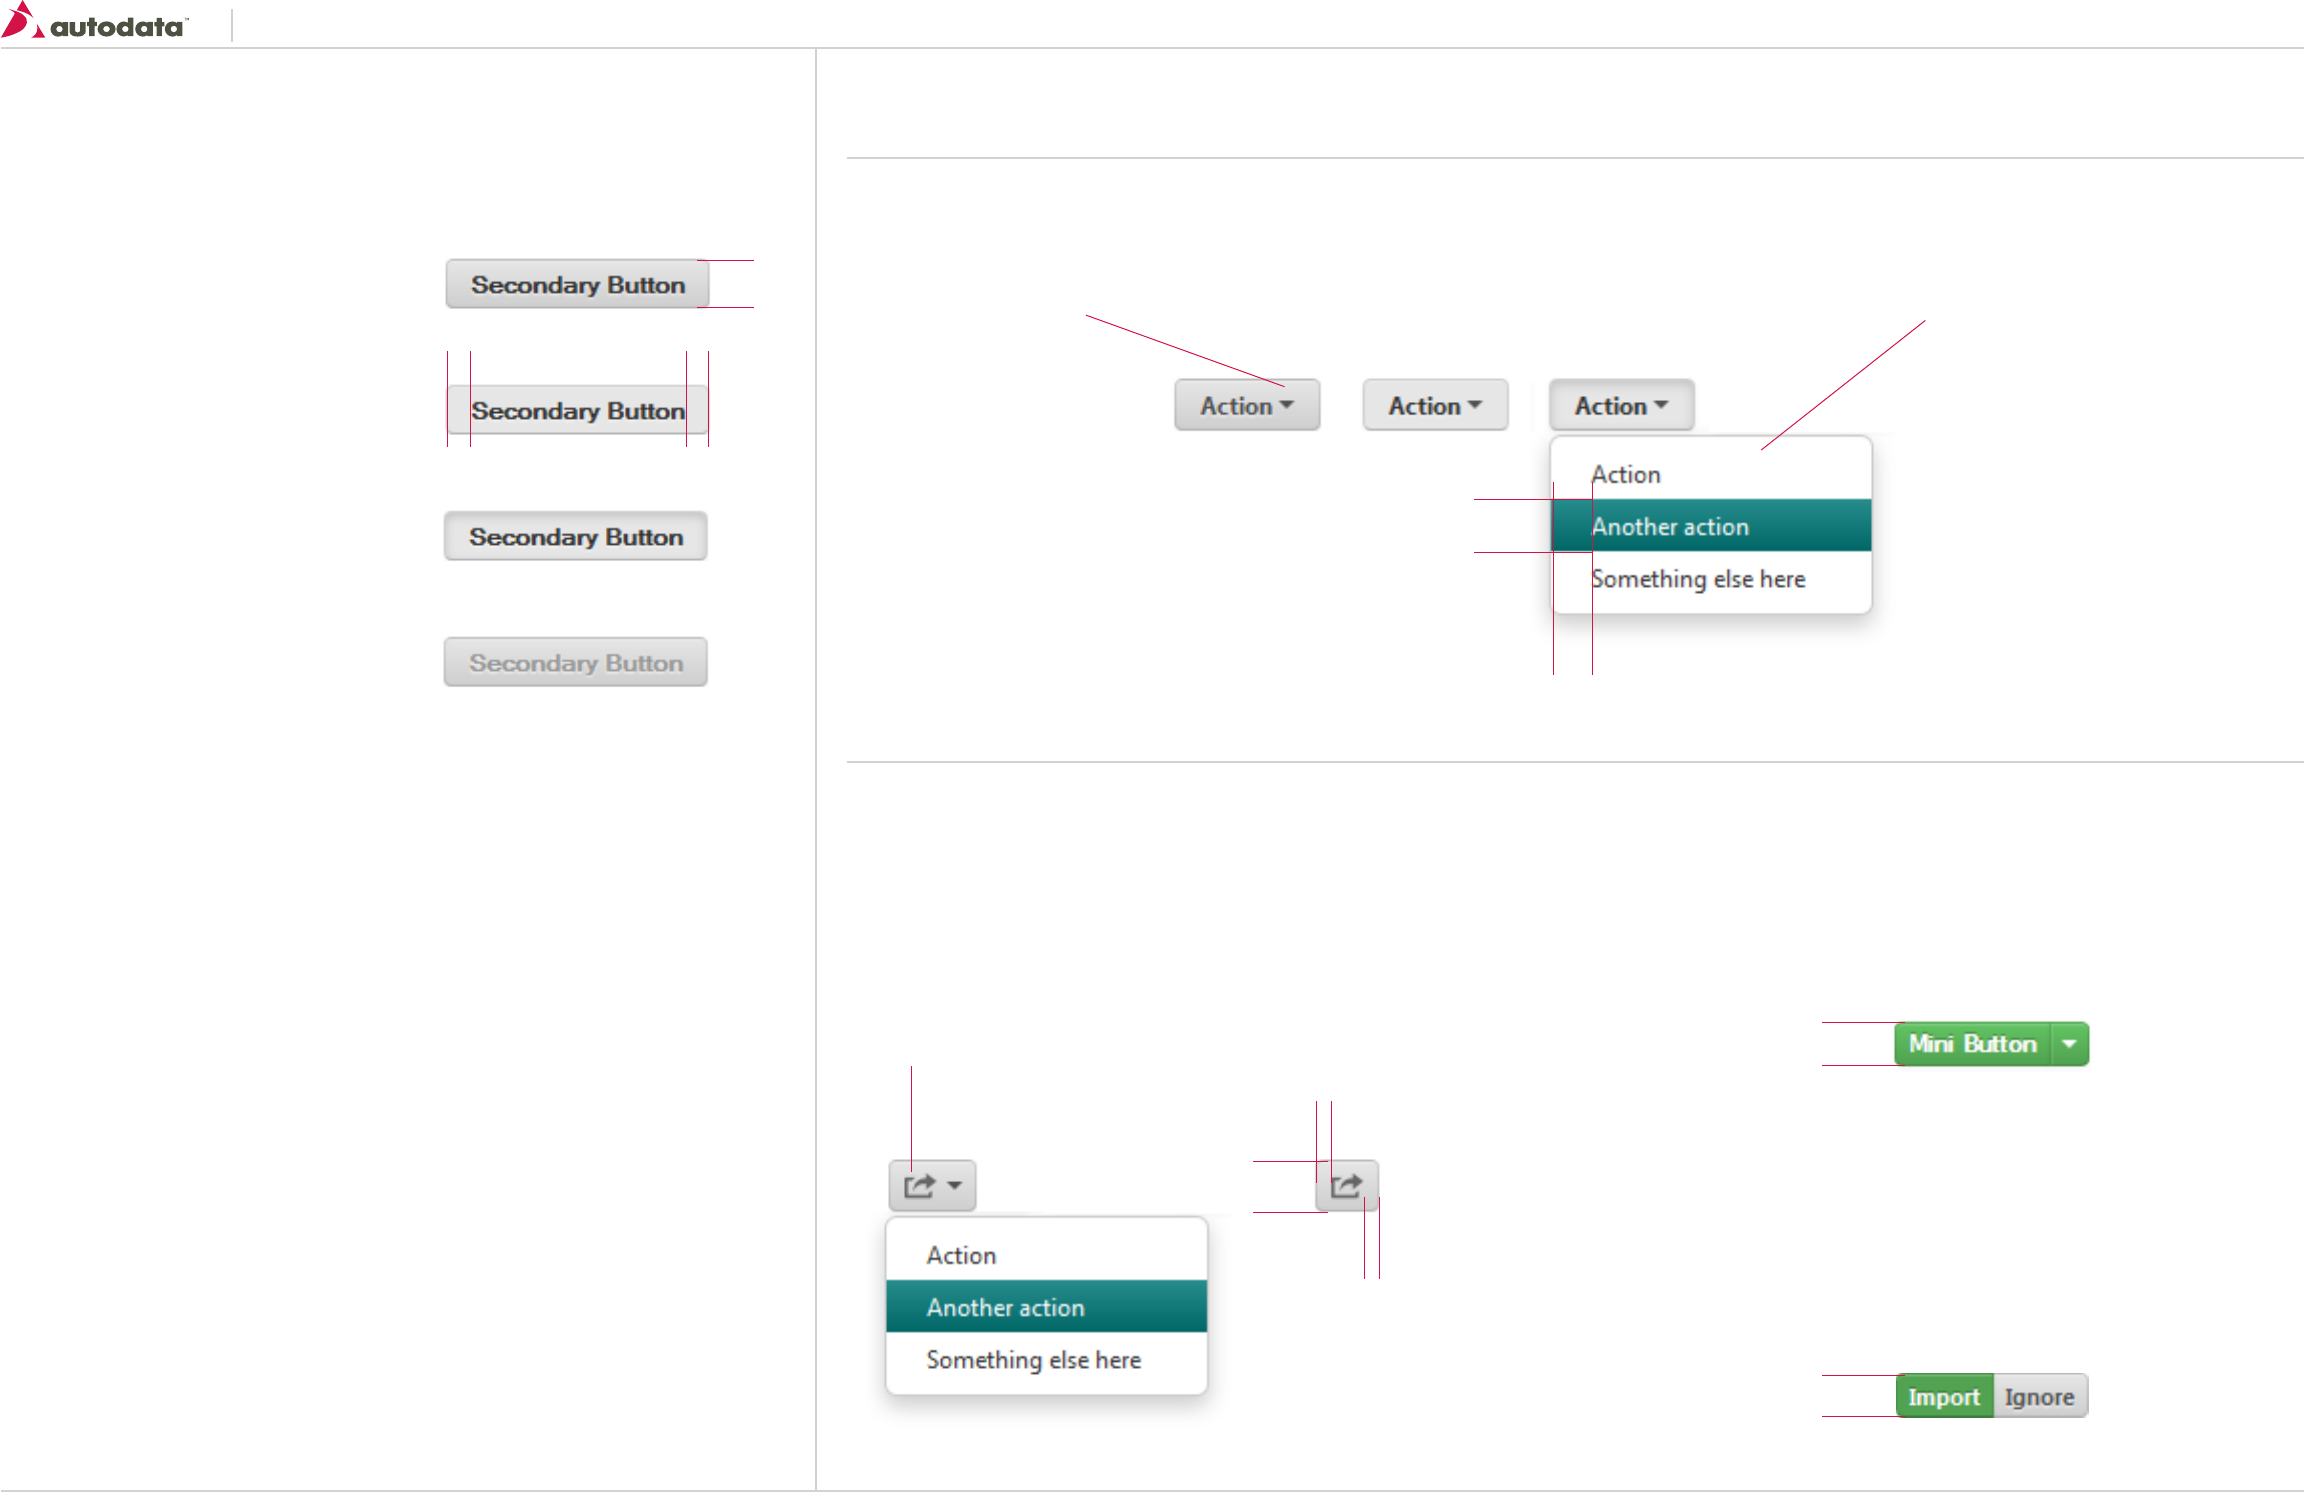This screenshot has width=2304, height=1492.
Task: Click the greyed-out disabled Secondary Button
Action: tap(575, 663)
